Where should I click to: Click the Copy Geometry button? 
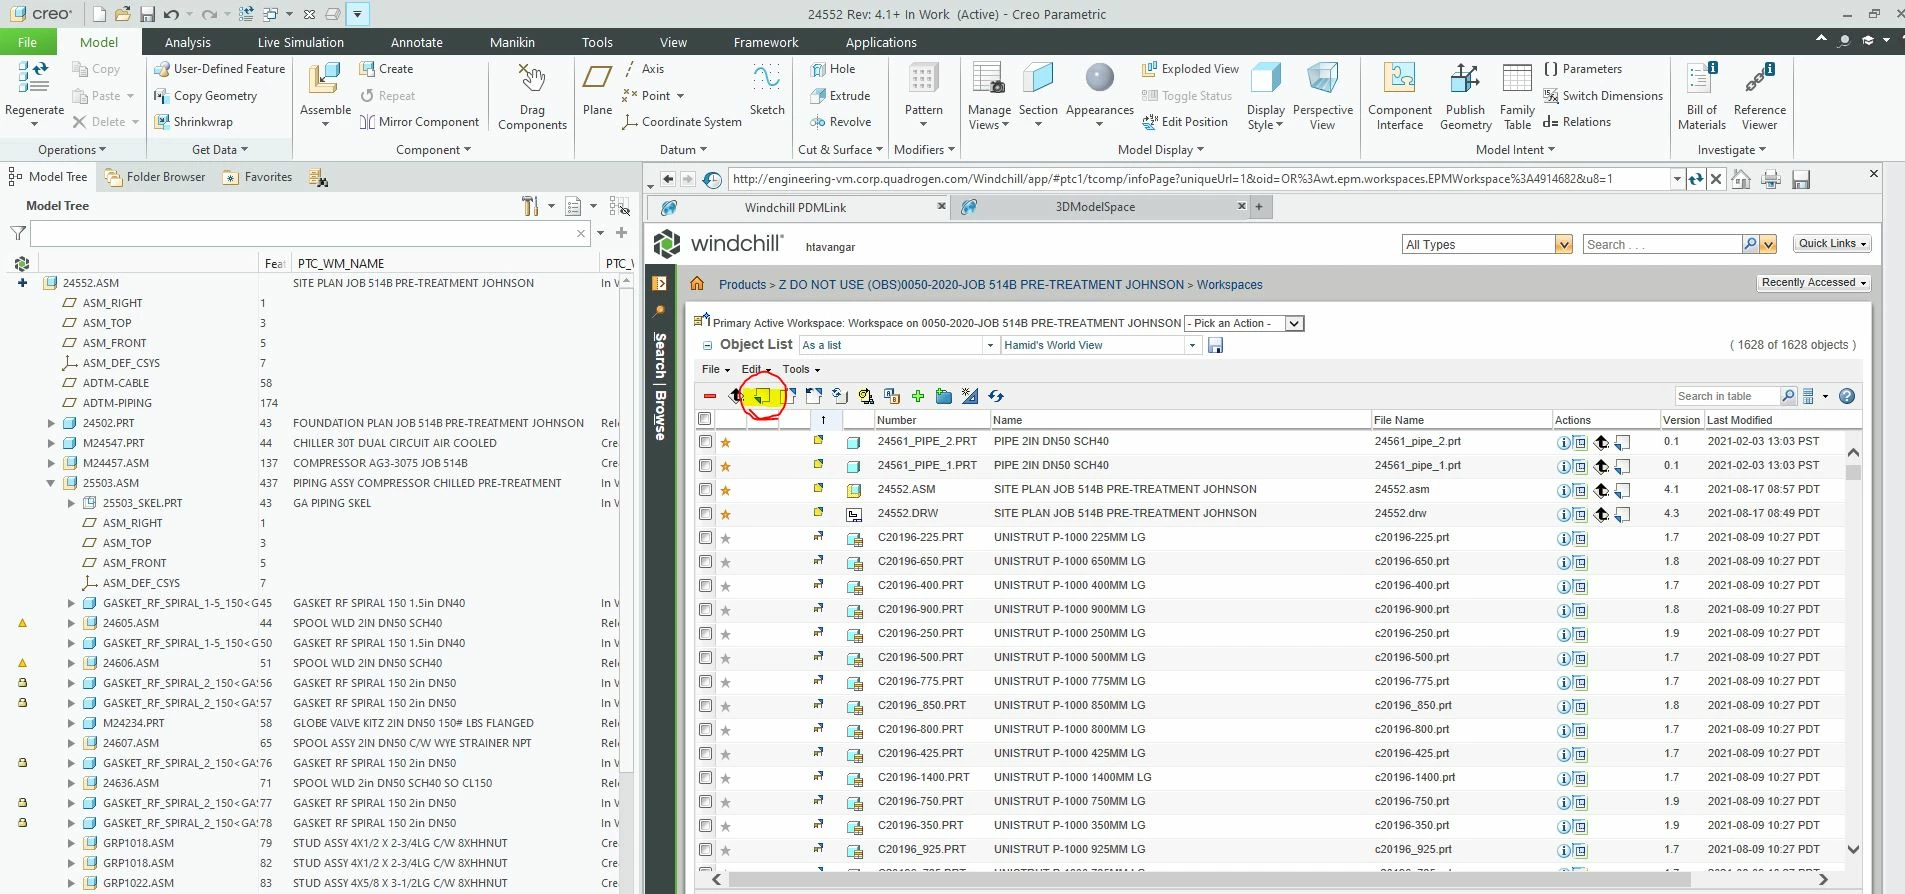205,96
